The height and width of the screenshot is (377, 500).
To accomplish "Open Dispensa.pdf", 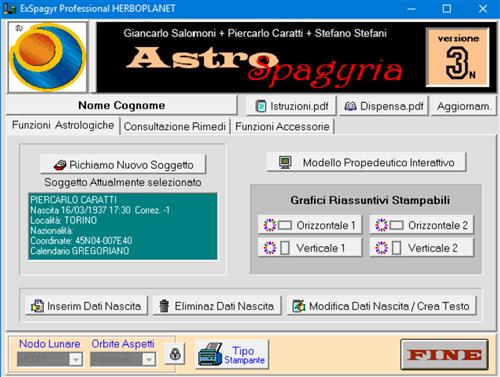I will tap(383, 106).
